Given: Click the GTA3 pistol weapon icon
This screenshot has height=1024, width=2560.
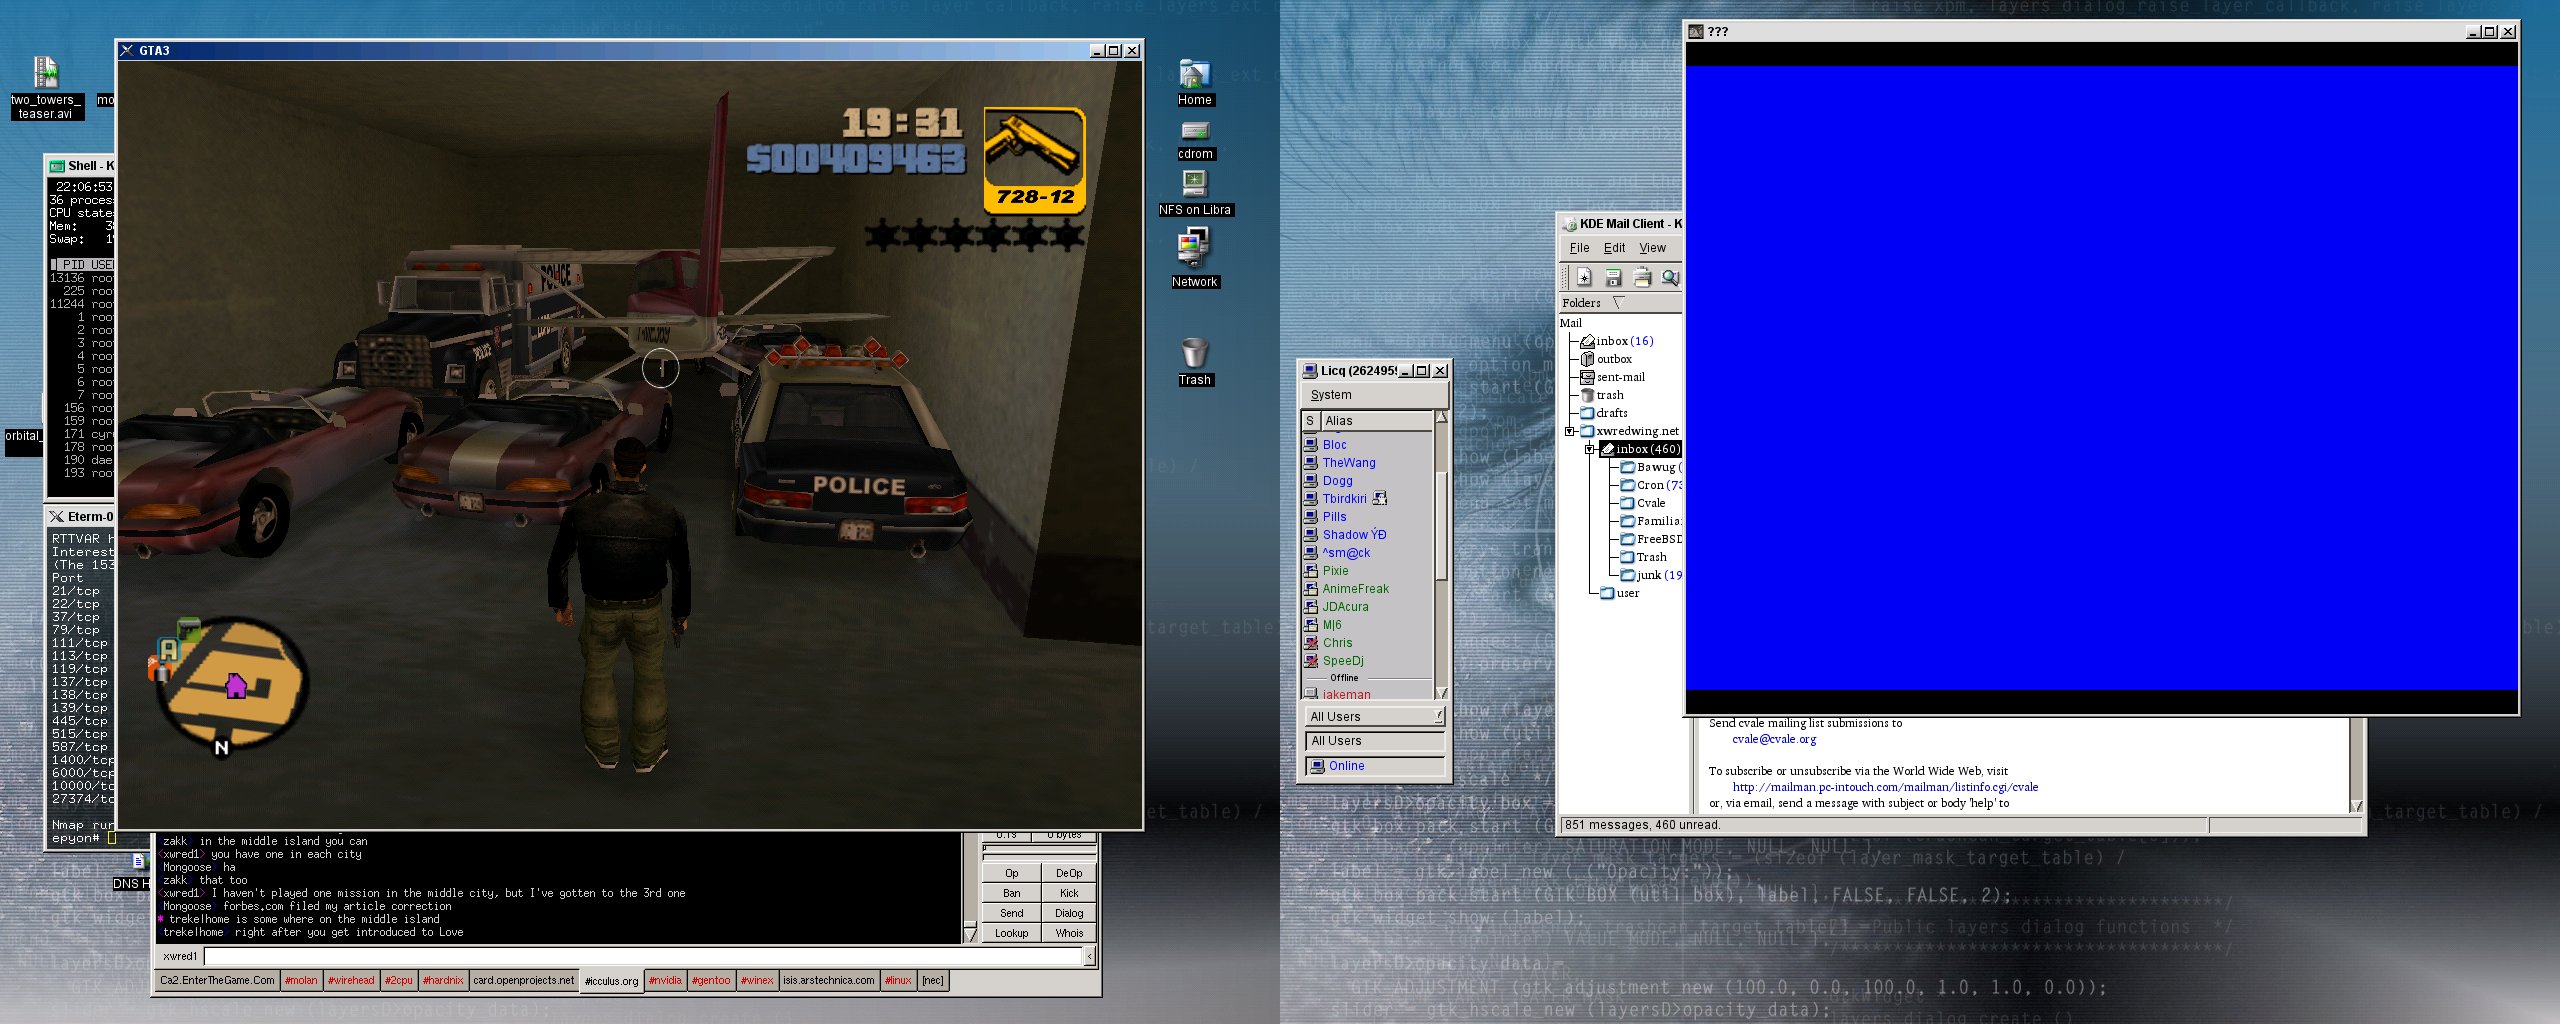Looking at the screenshot, I should pos(1035,161).
